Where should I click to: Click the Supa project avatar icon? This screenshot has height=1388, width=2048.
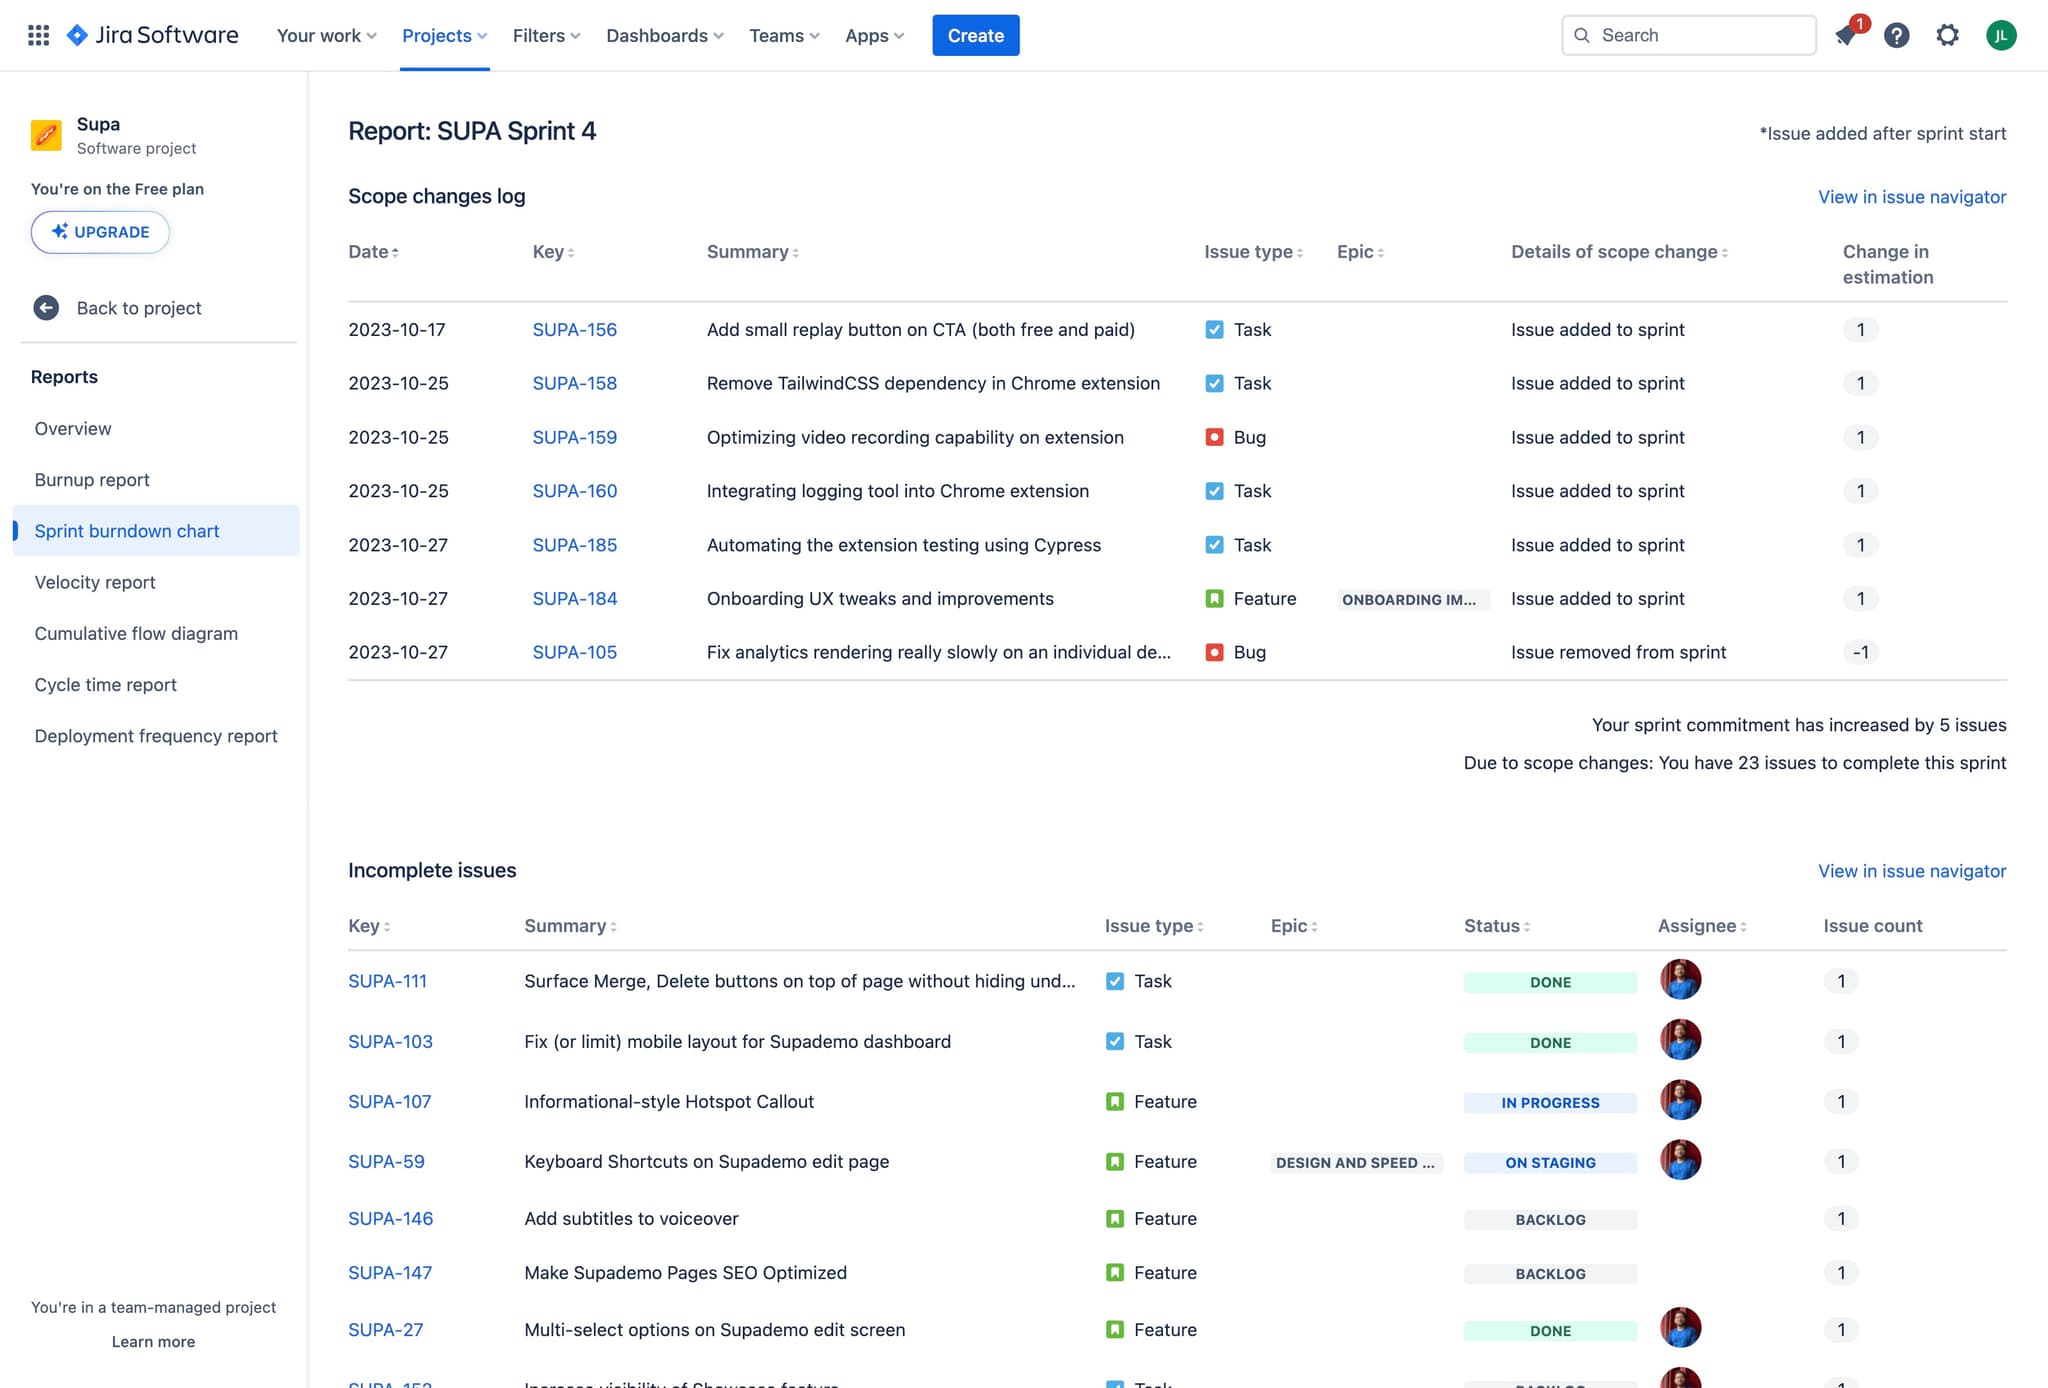tap(46, 134)
